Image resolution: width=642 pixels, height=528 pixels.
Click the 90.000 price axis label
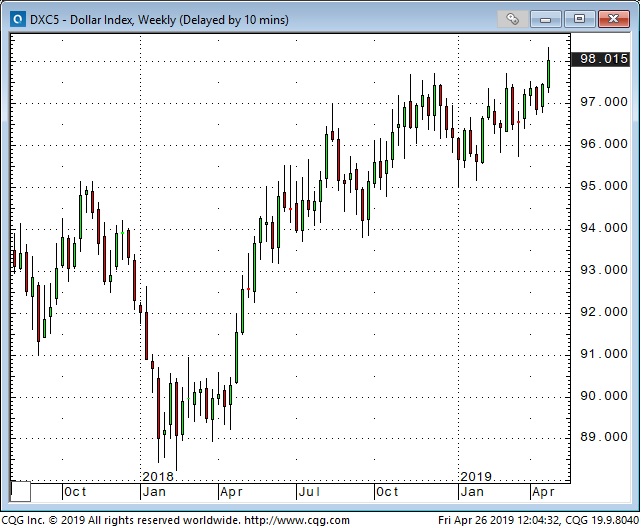coord(604,396)
